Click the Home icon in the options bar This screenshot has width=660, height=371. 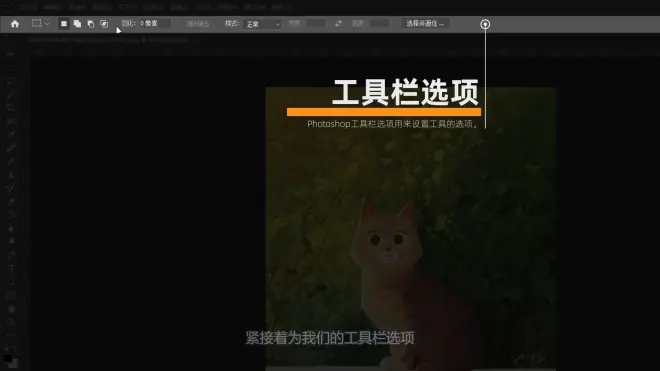tap(15, 24)
